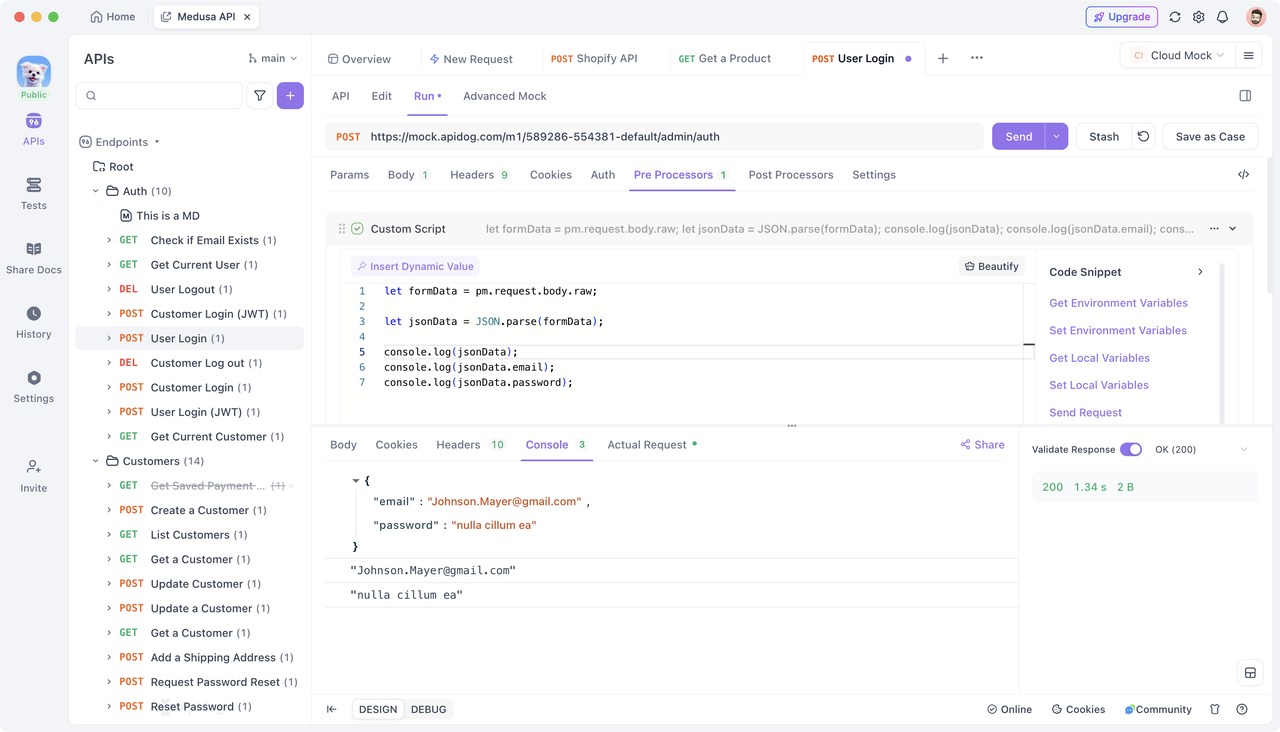Open the hamburger menu beside Cloud Mock
The width and height of the screenshot is (1280, 732).
[x=1248, y=56]
